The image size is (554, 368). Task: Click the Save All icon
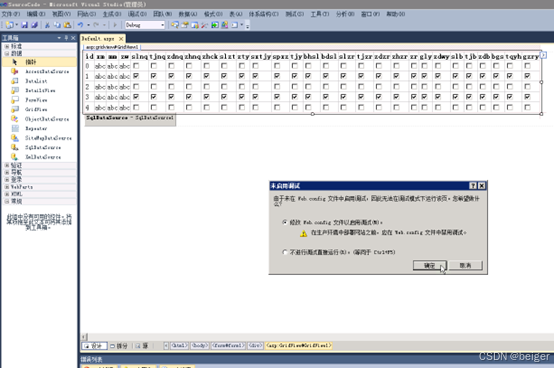(x=34, y=25)
